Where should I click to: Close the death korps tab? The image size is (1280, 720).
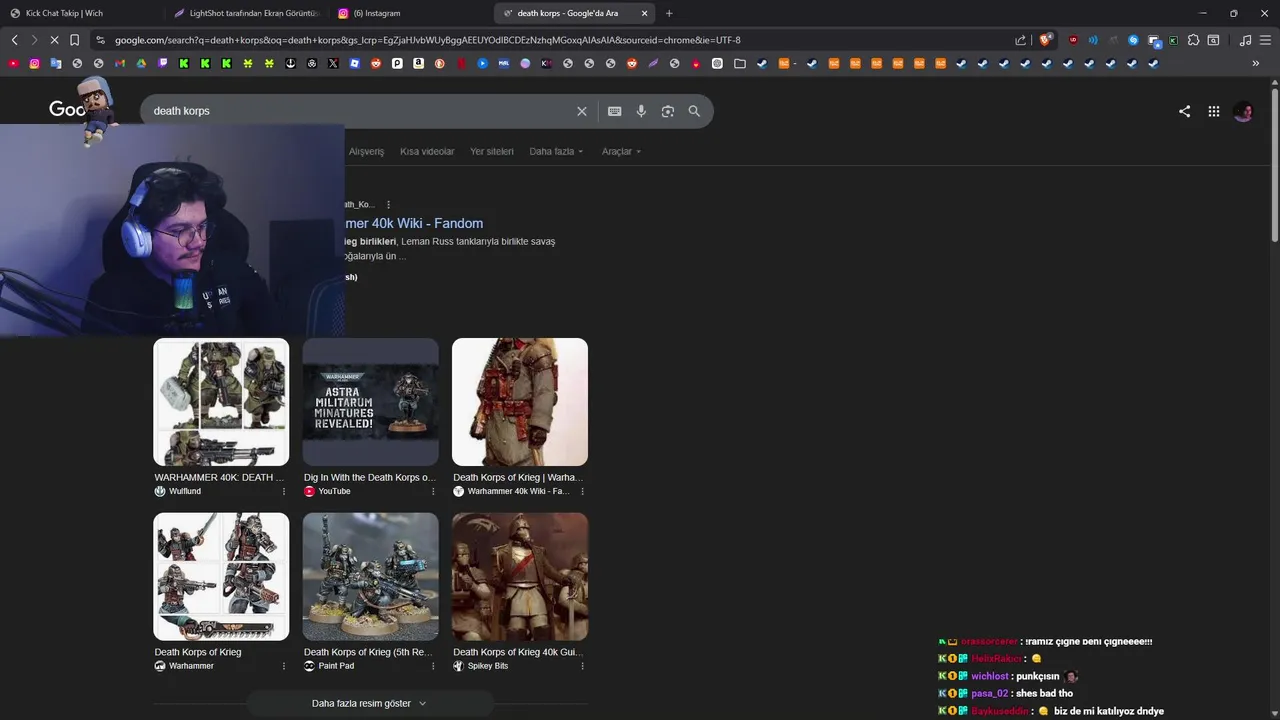(x=644, y=13)
